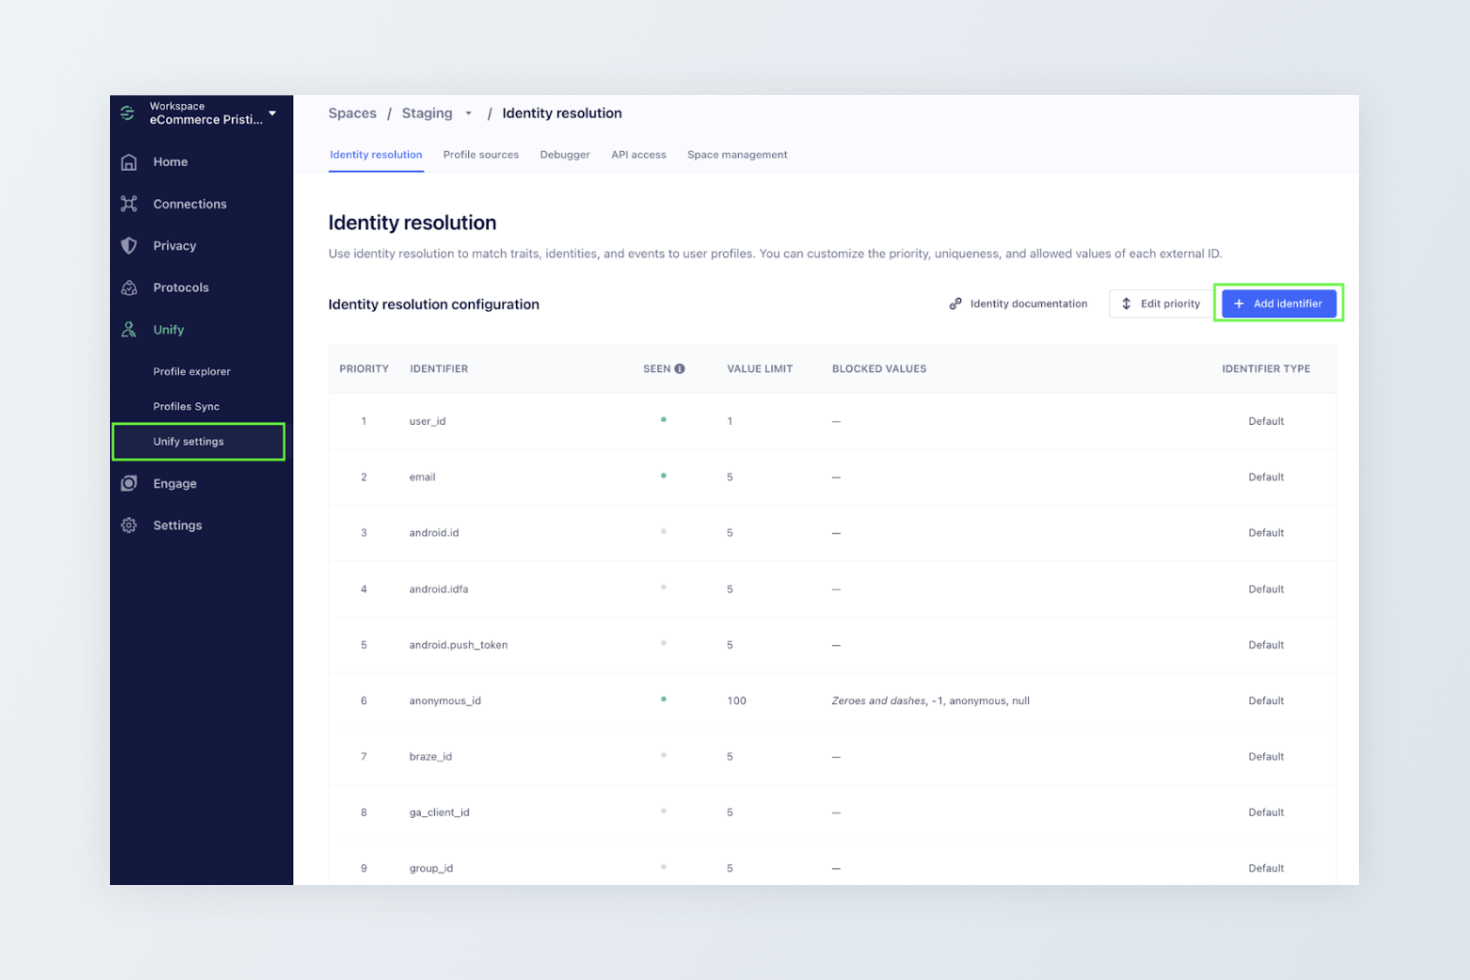Click the Segment logo icon in the sidebar

coord(128,113)
